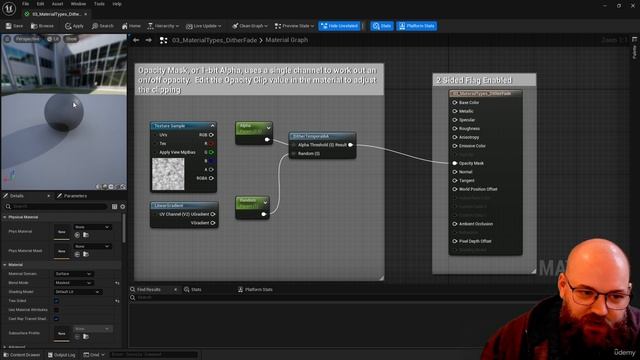Toggle the Two Sided checkbox
Image resolution: width=640 pixels, height=360 pixels.
click(x=56, y=301)
